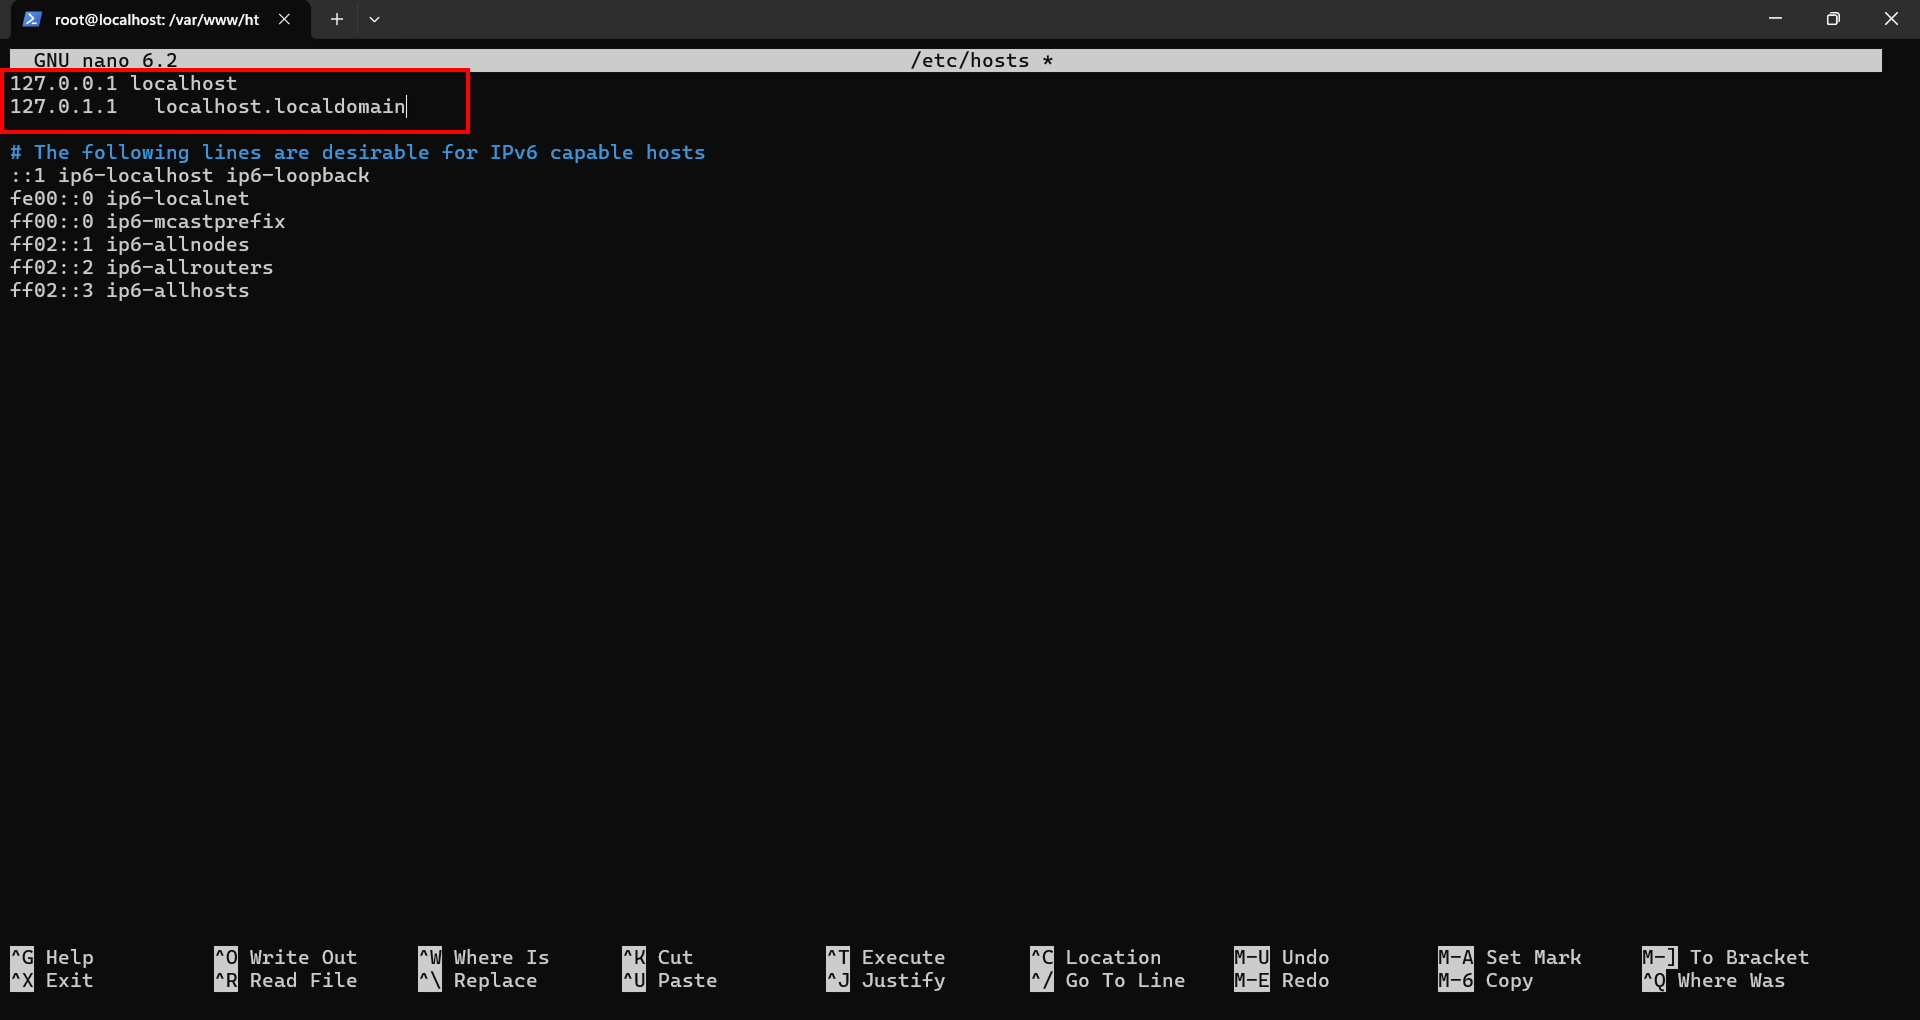This screenshot has height=1020, width=1920.
Task: Click the ff02::2 ip6-allrouters line
Action: click(142, 267)
